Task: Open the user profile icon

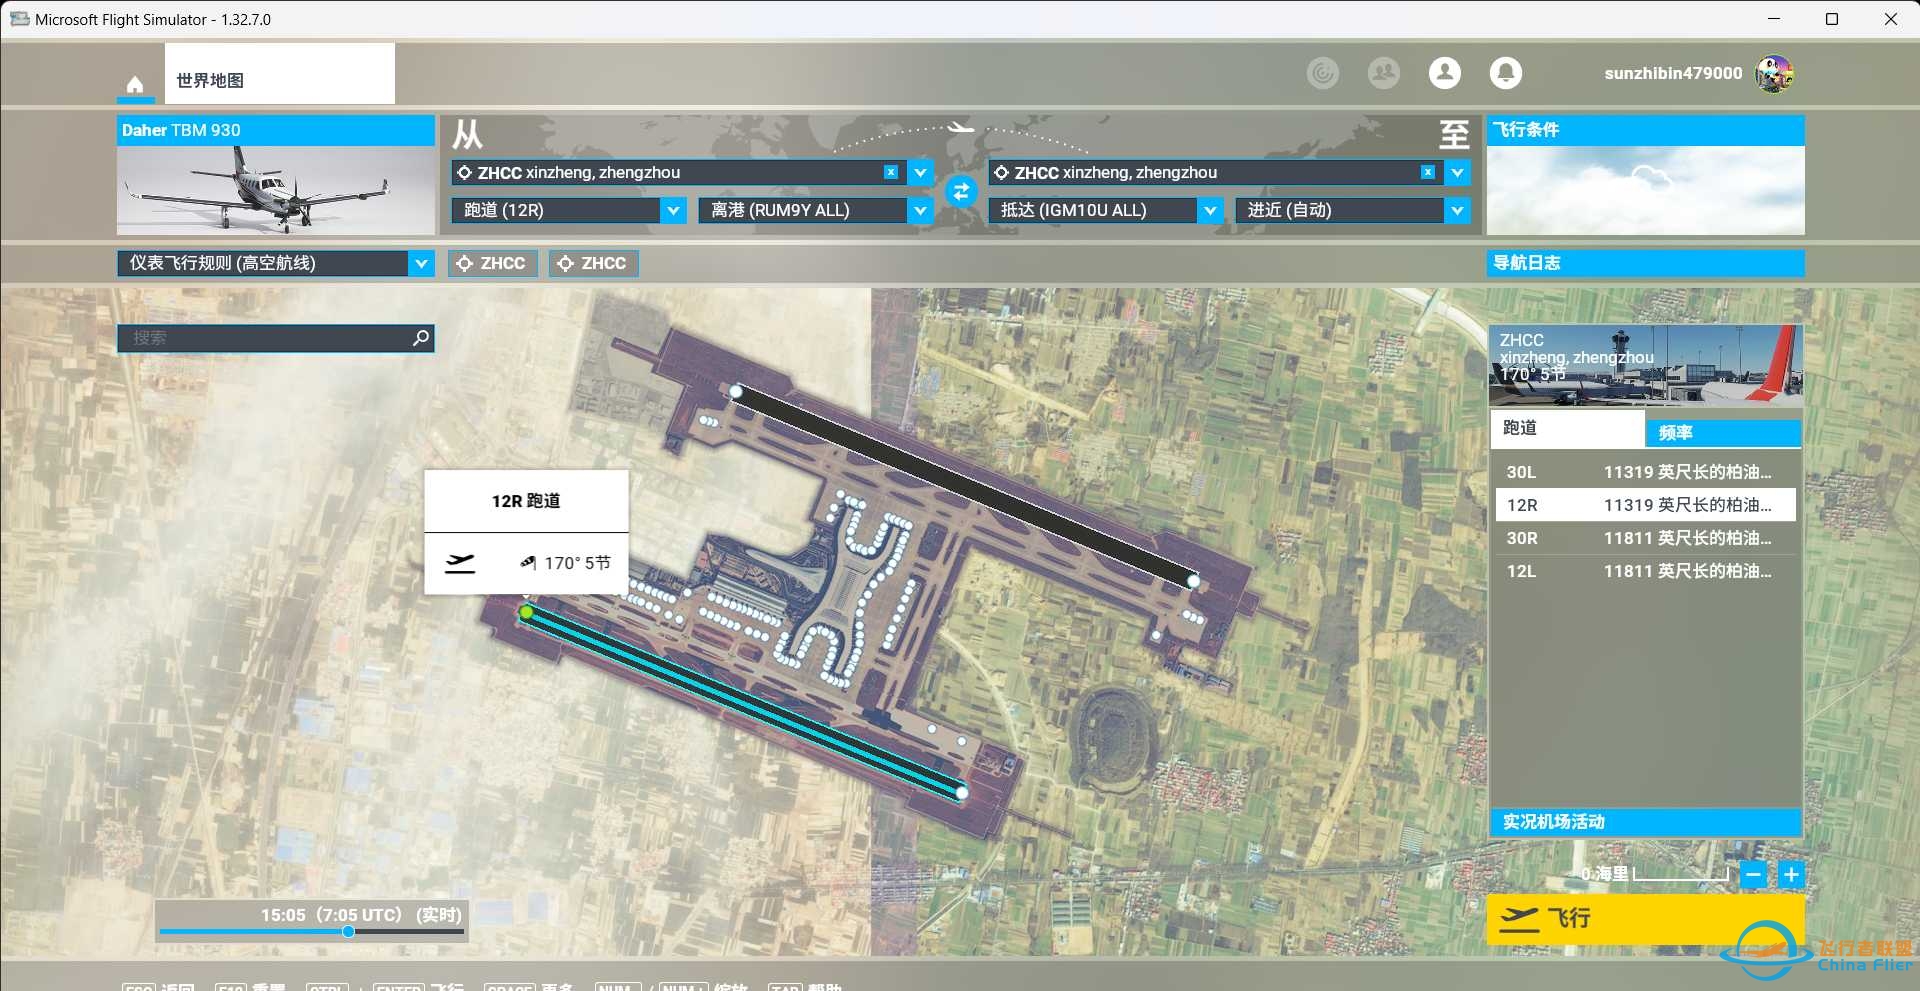Action: point(1445,73)
